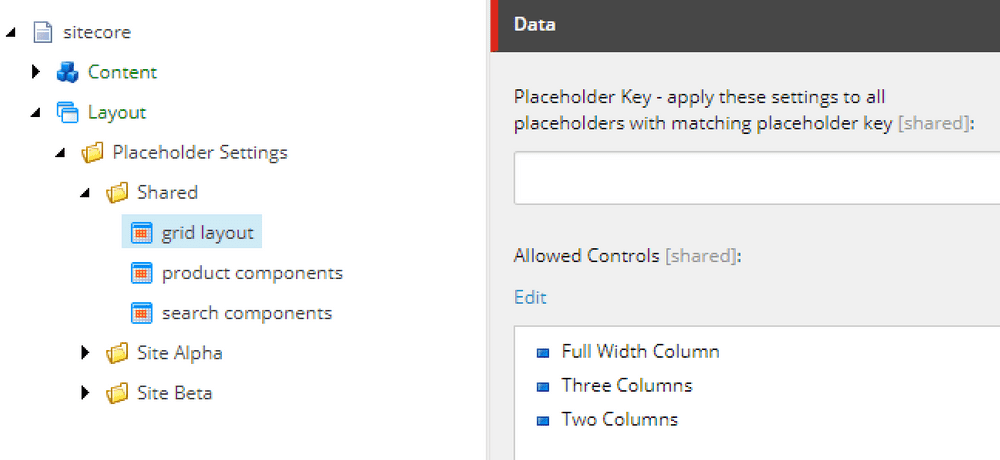The height and width of the screenshot is (460, 1000).
Task: Collapse the Shared folder arrow
Action: tap(86, 193)
